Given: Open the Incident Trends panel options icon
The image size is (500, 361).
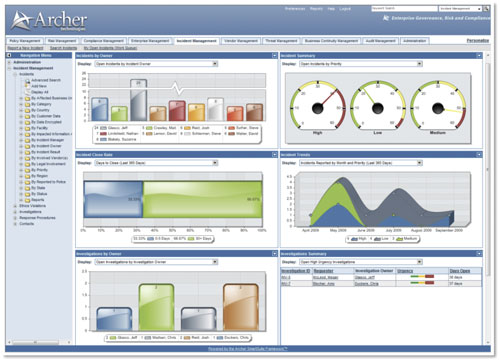Looking at the screenshot, I should 479,155.
